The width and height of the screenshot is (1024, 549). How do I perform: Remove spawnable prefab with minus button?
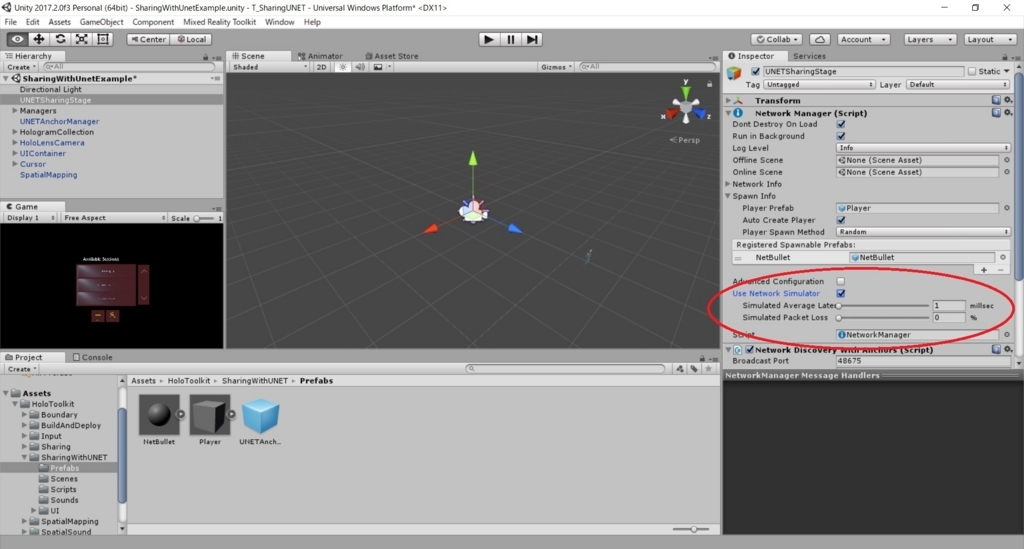1000,270
